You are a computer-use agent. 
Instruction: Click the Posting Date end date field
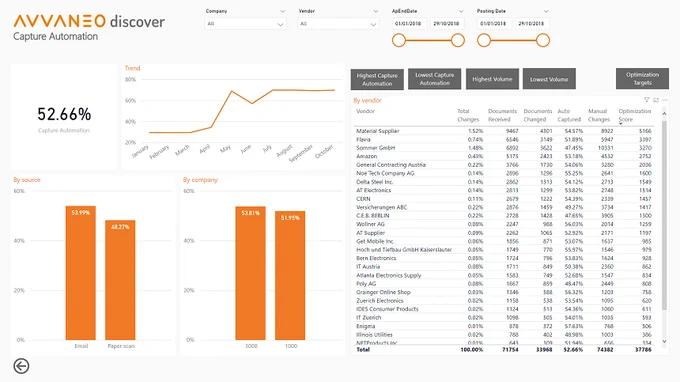coord(532,23)
